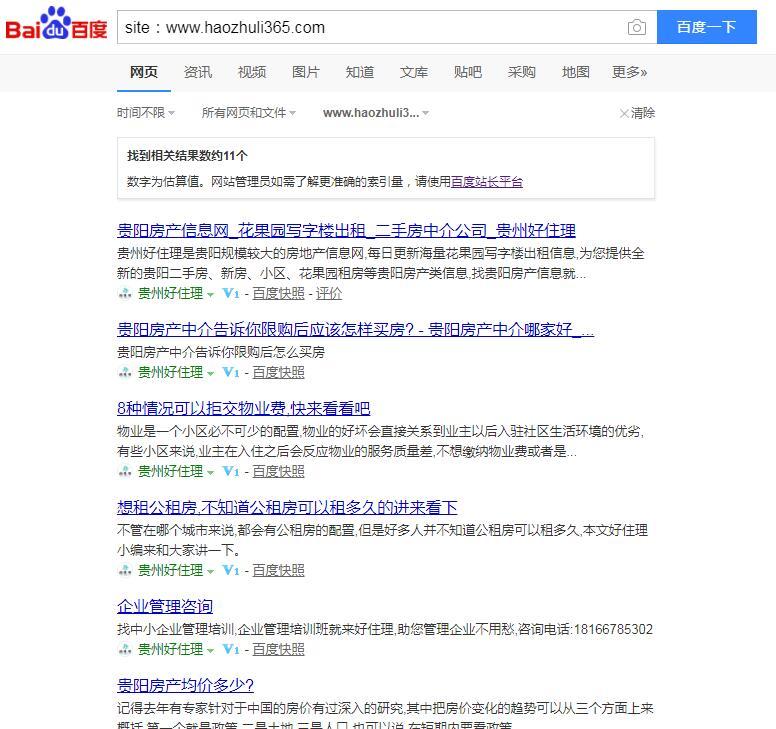The image size is (776, 729).
Task: Open the 图片 tab
Action: click(x=306, y=72)
